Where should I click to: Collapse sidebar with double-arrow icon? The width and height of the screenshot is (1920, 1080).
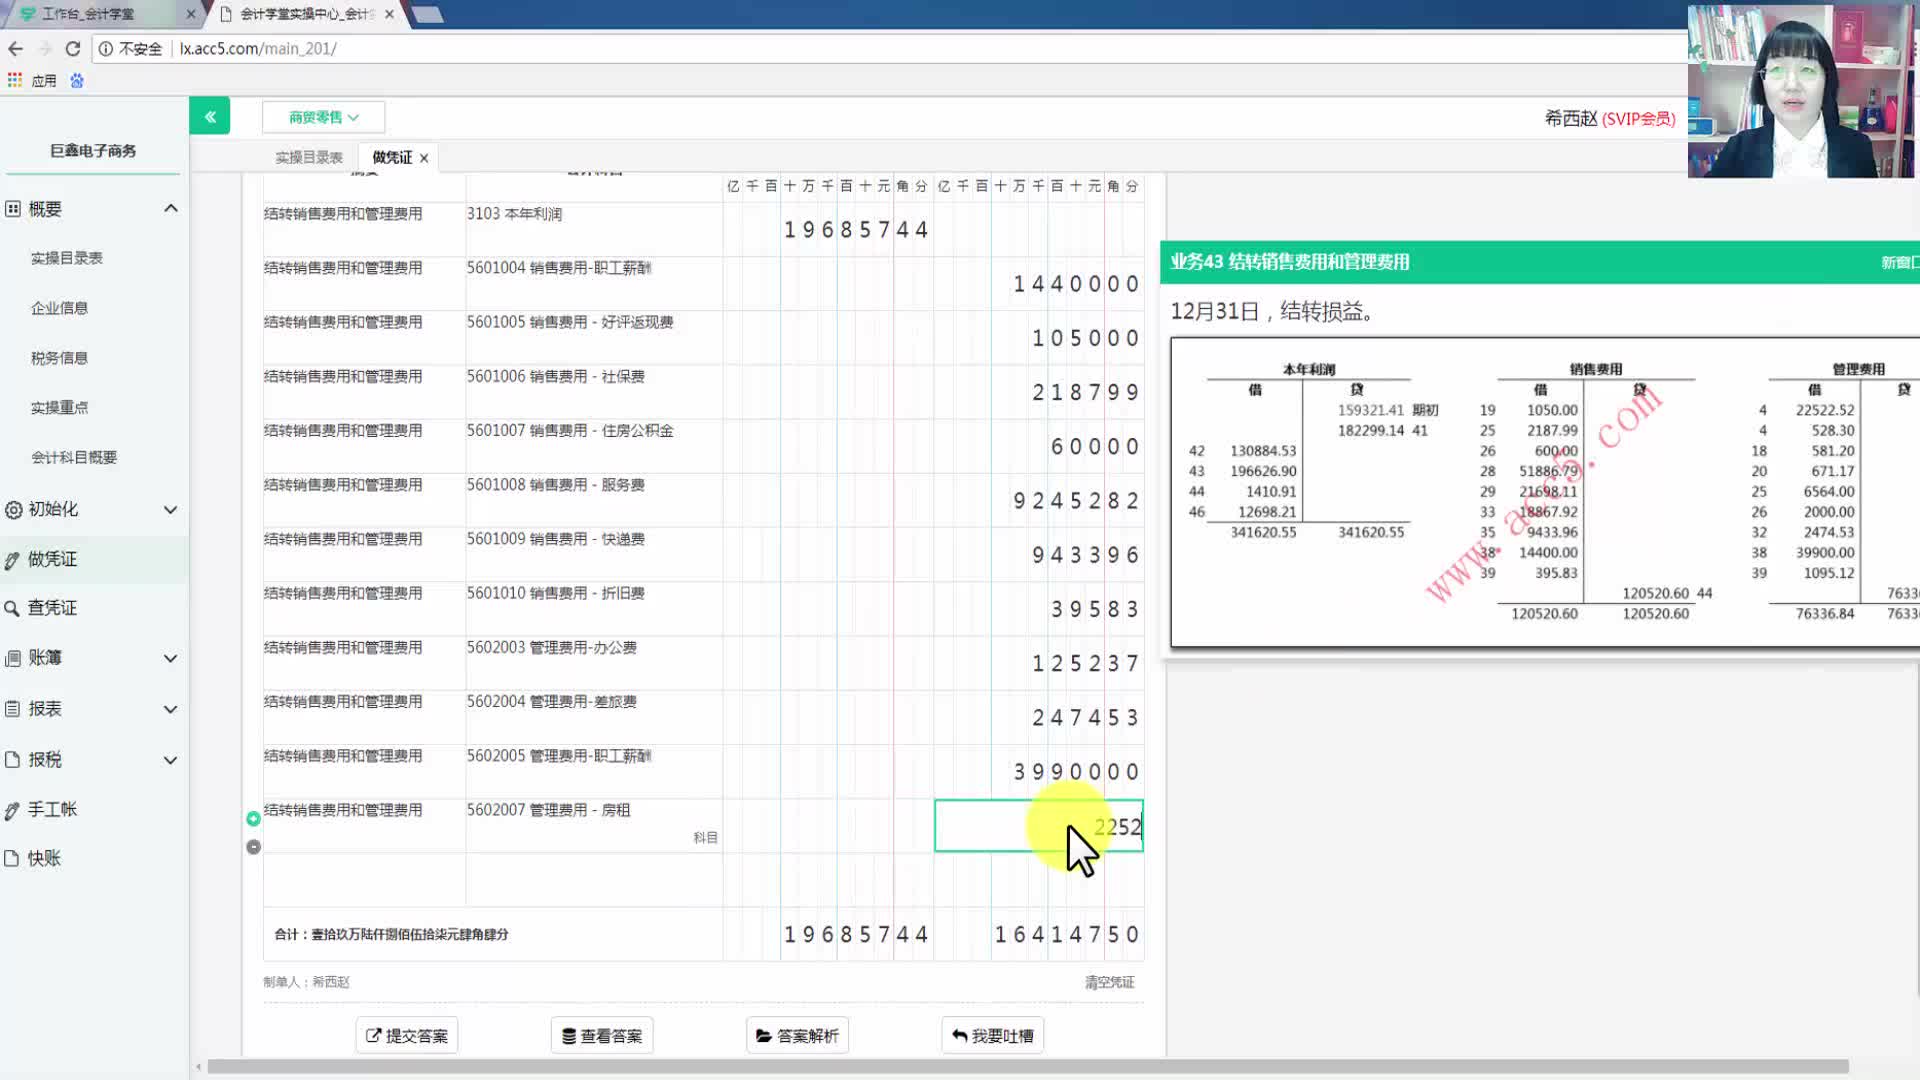tap(210, 116)
